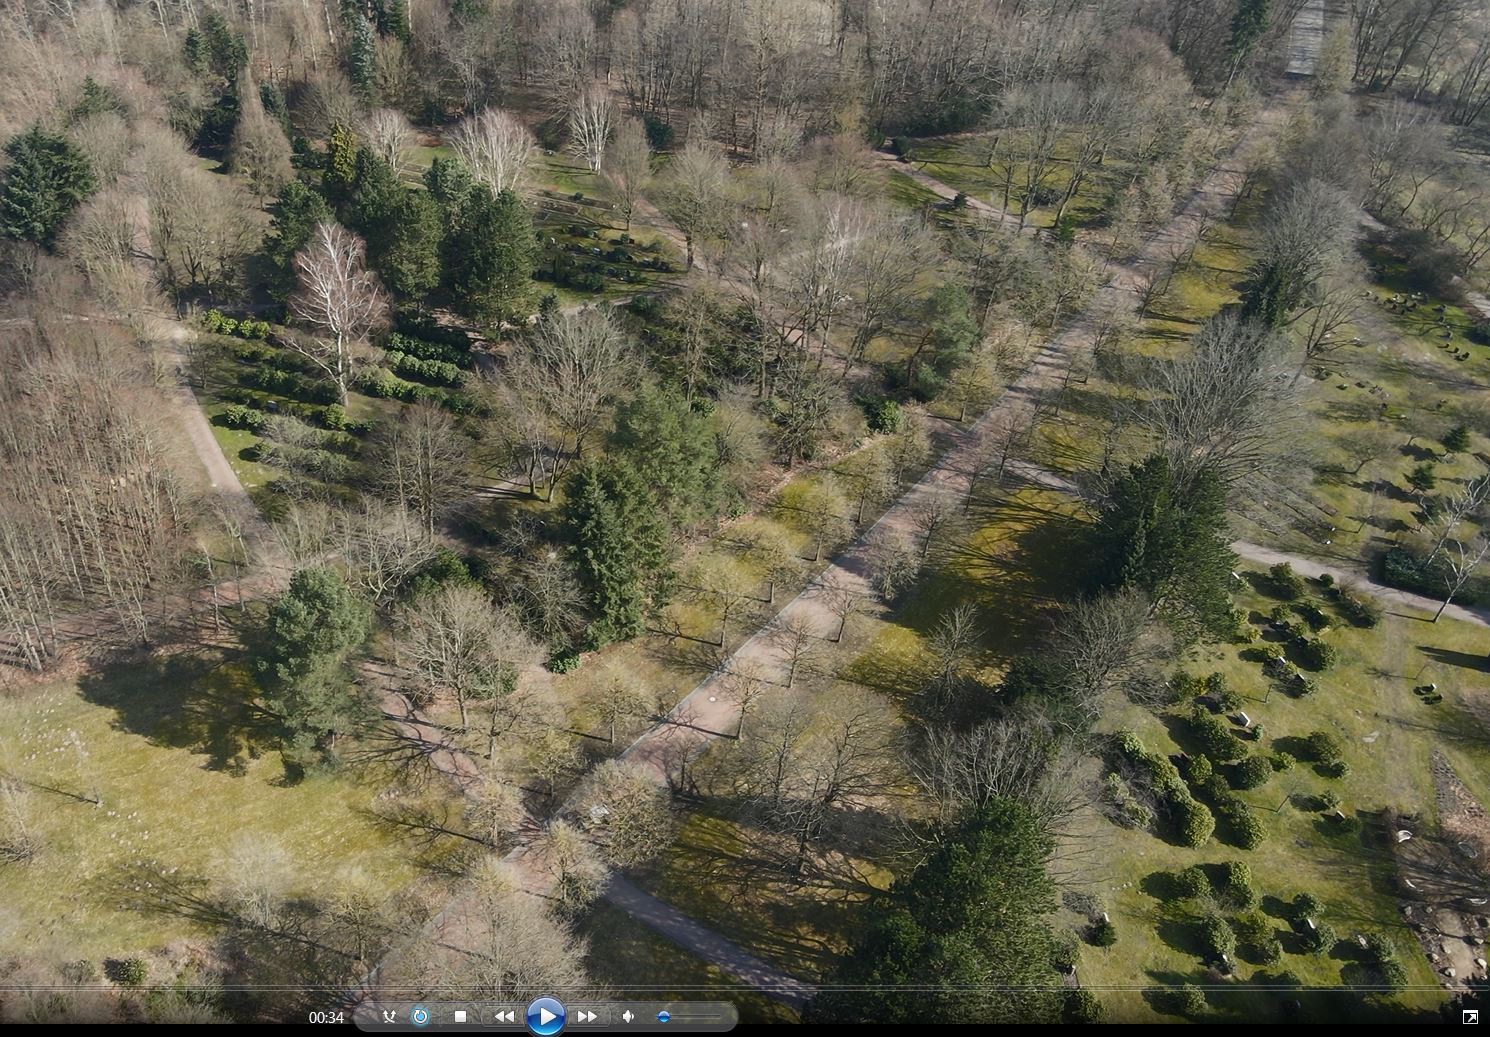Click the fast-forward/next button

click(588, 1017)
